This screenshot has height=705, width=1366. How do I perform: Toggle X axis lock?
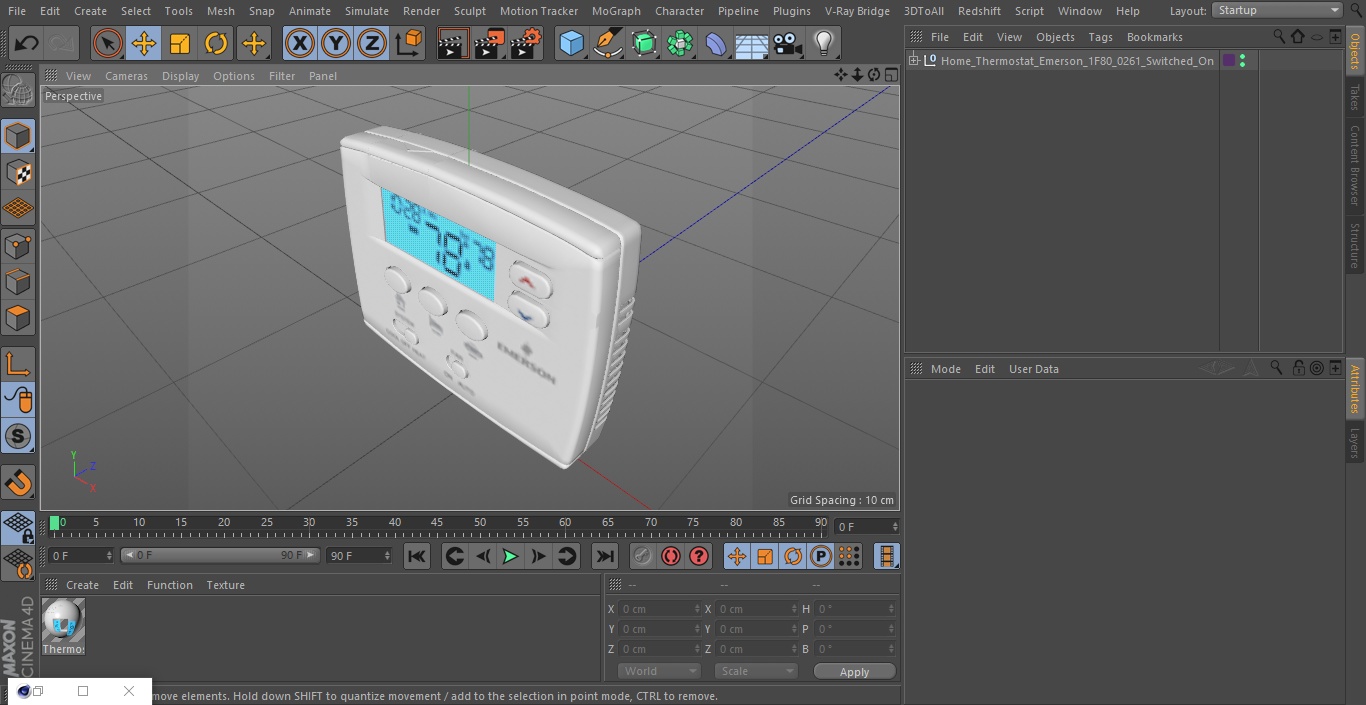pos(299,44)
